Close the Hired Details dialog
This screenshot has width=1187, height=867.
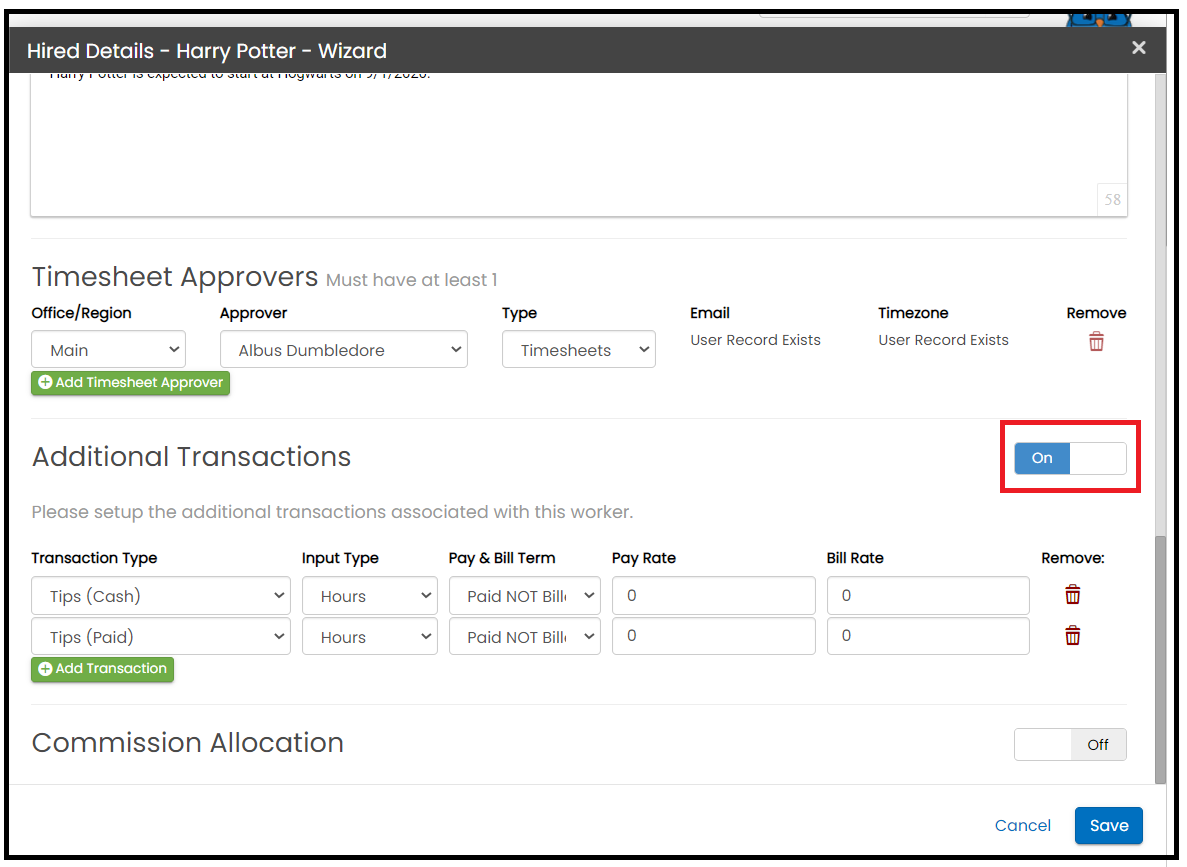[1139, 48]
